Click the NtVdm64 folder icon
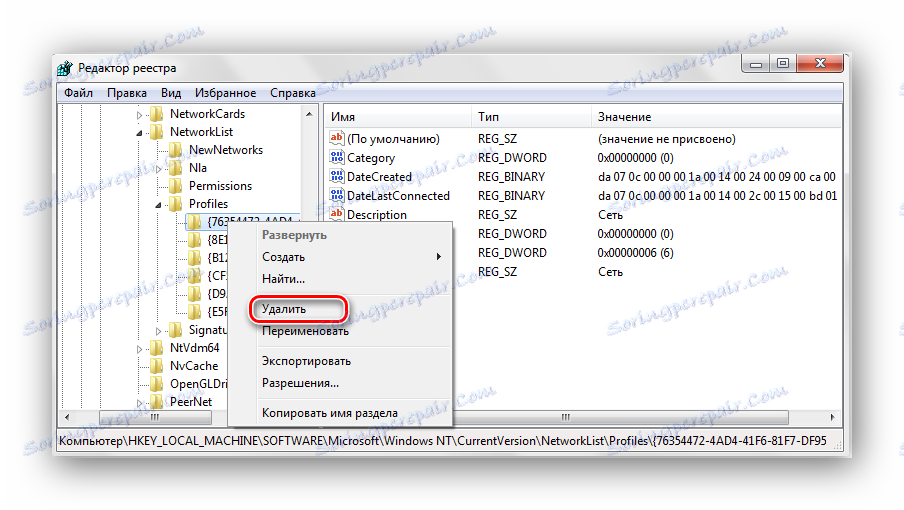Screen dimensions: 904x510 [156, 347]
